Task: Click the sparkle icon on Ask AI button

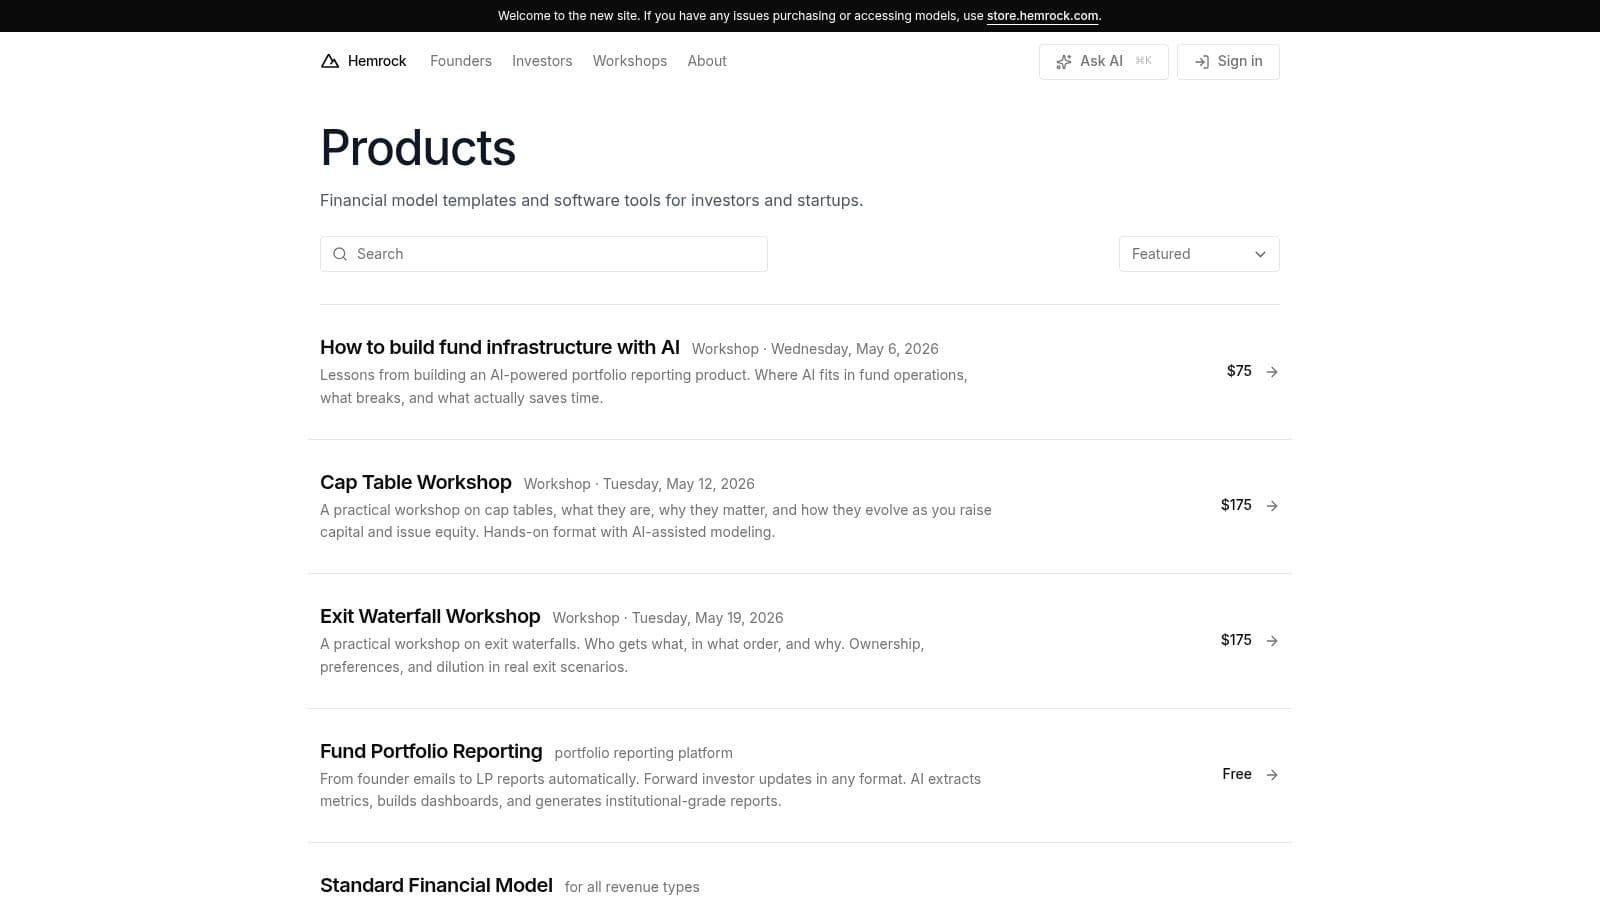Action: click(1063, 61)
